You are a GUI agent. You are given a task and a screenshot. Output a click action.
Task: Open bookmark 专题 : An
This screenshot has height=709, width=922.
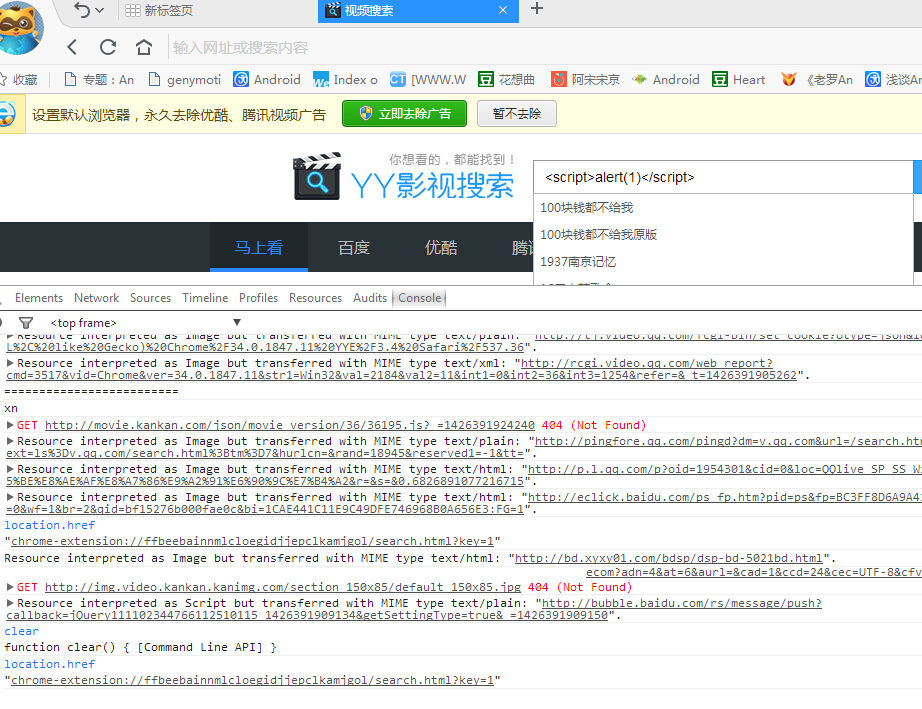pos(99,79)
